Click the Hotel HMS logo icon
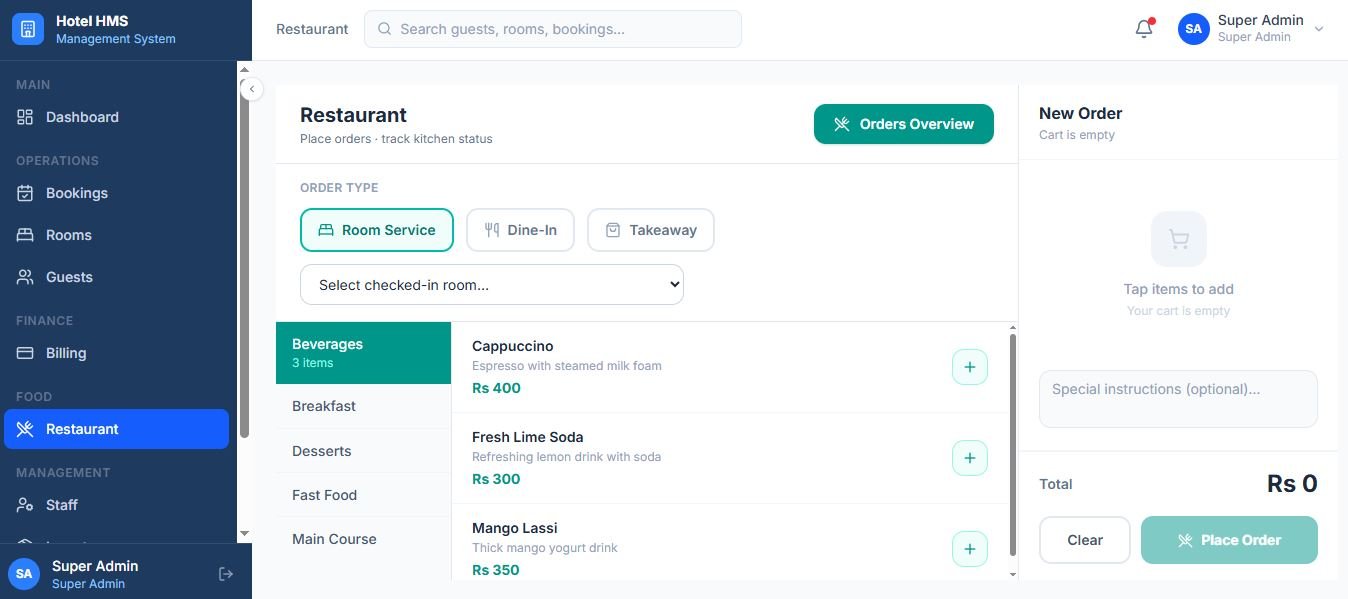Screen dimensions: 1348x599 coord(28,29)
